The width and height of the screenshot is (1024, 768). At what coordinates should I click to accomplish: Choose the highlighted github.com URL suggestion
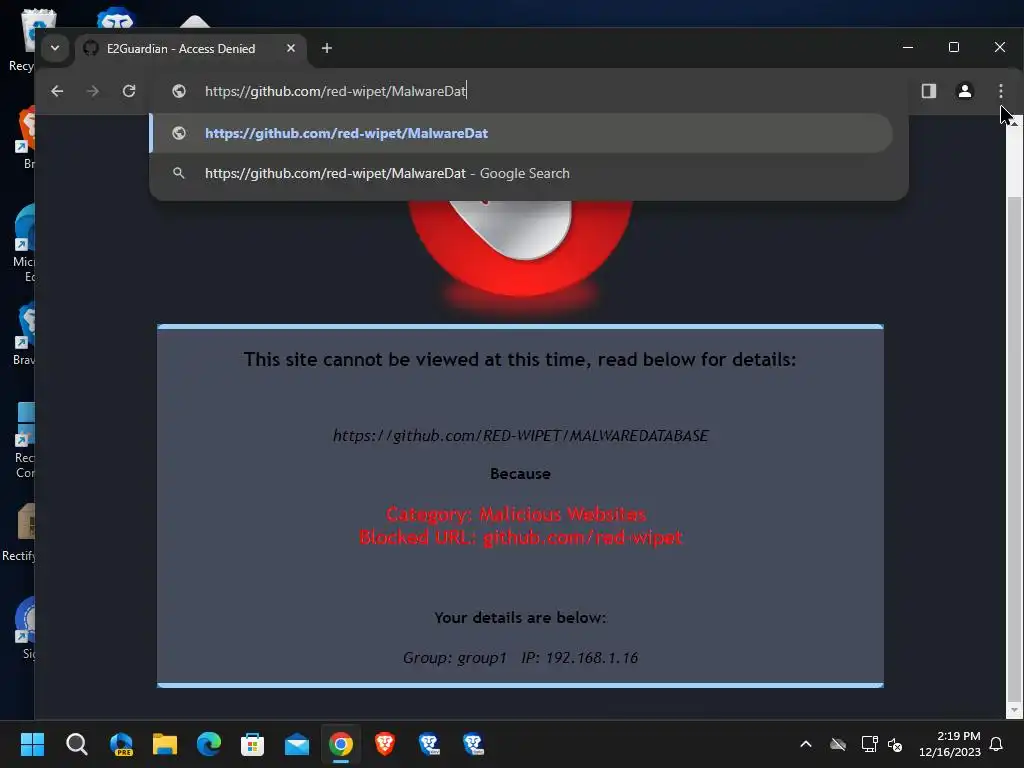point(520,133)
